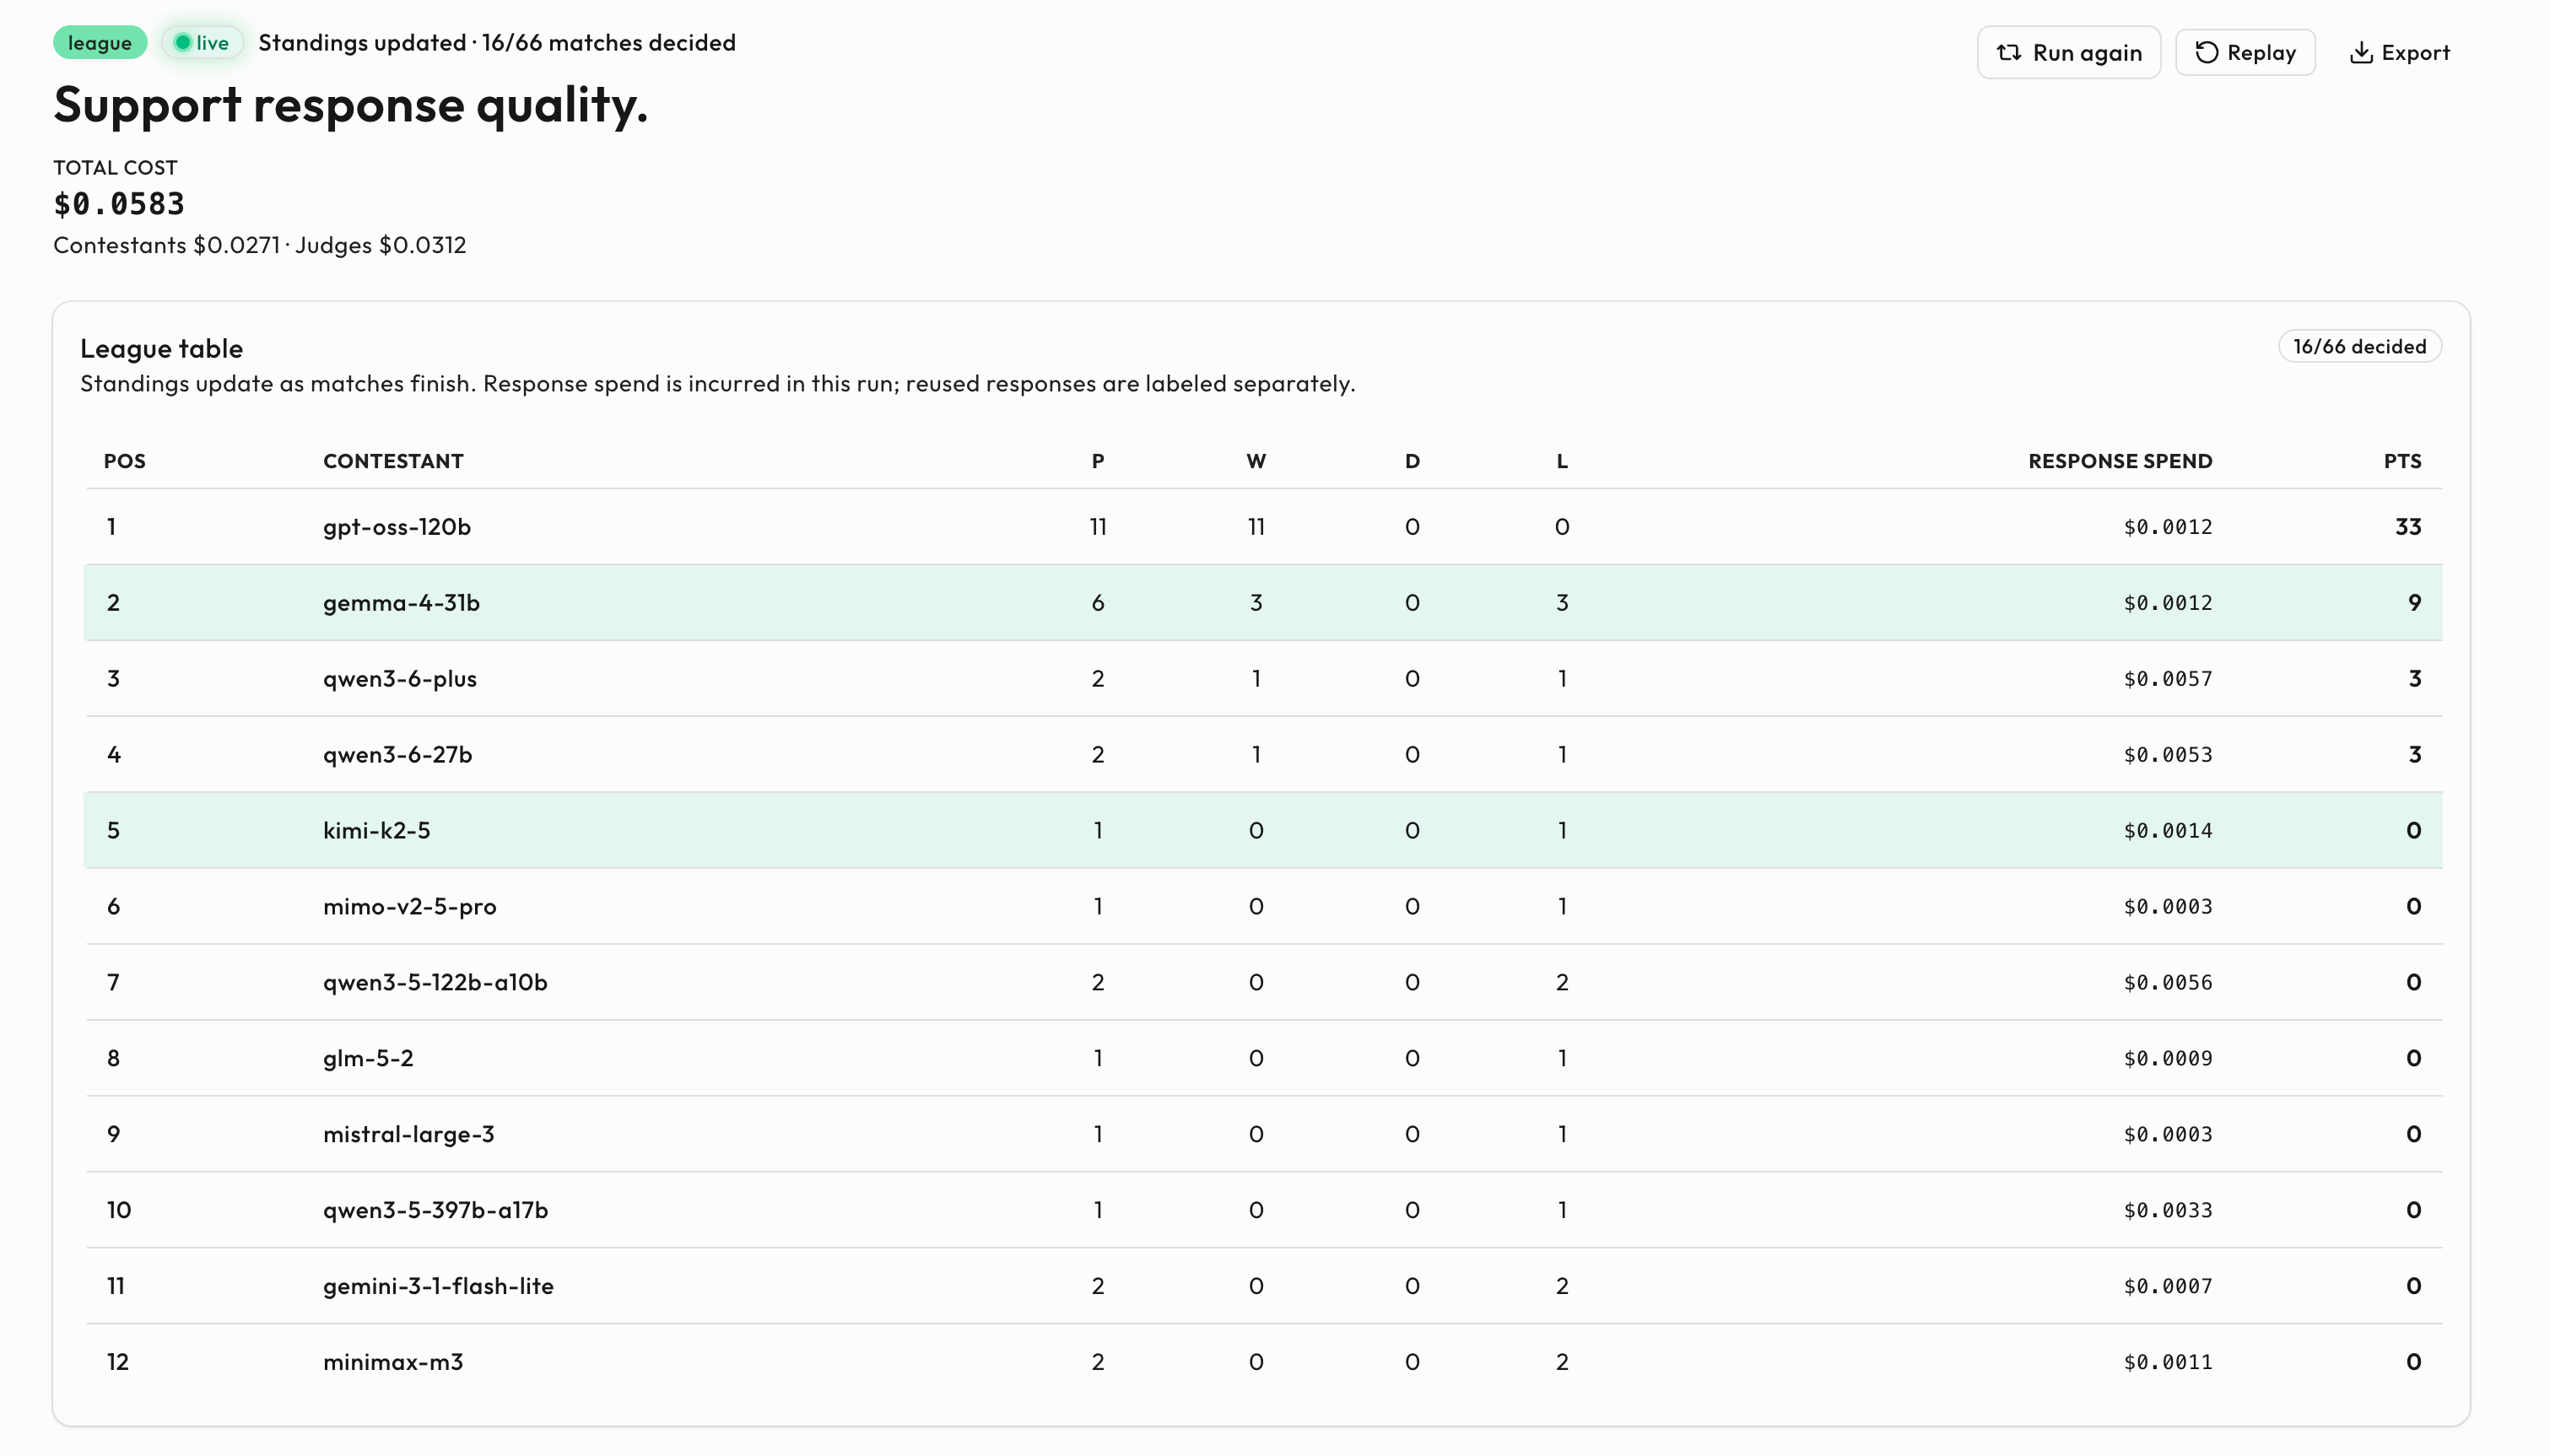
Task: Select the minimax-m3 contestant name
Action: click(x=392, y=1362)
